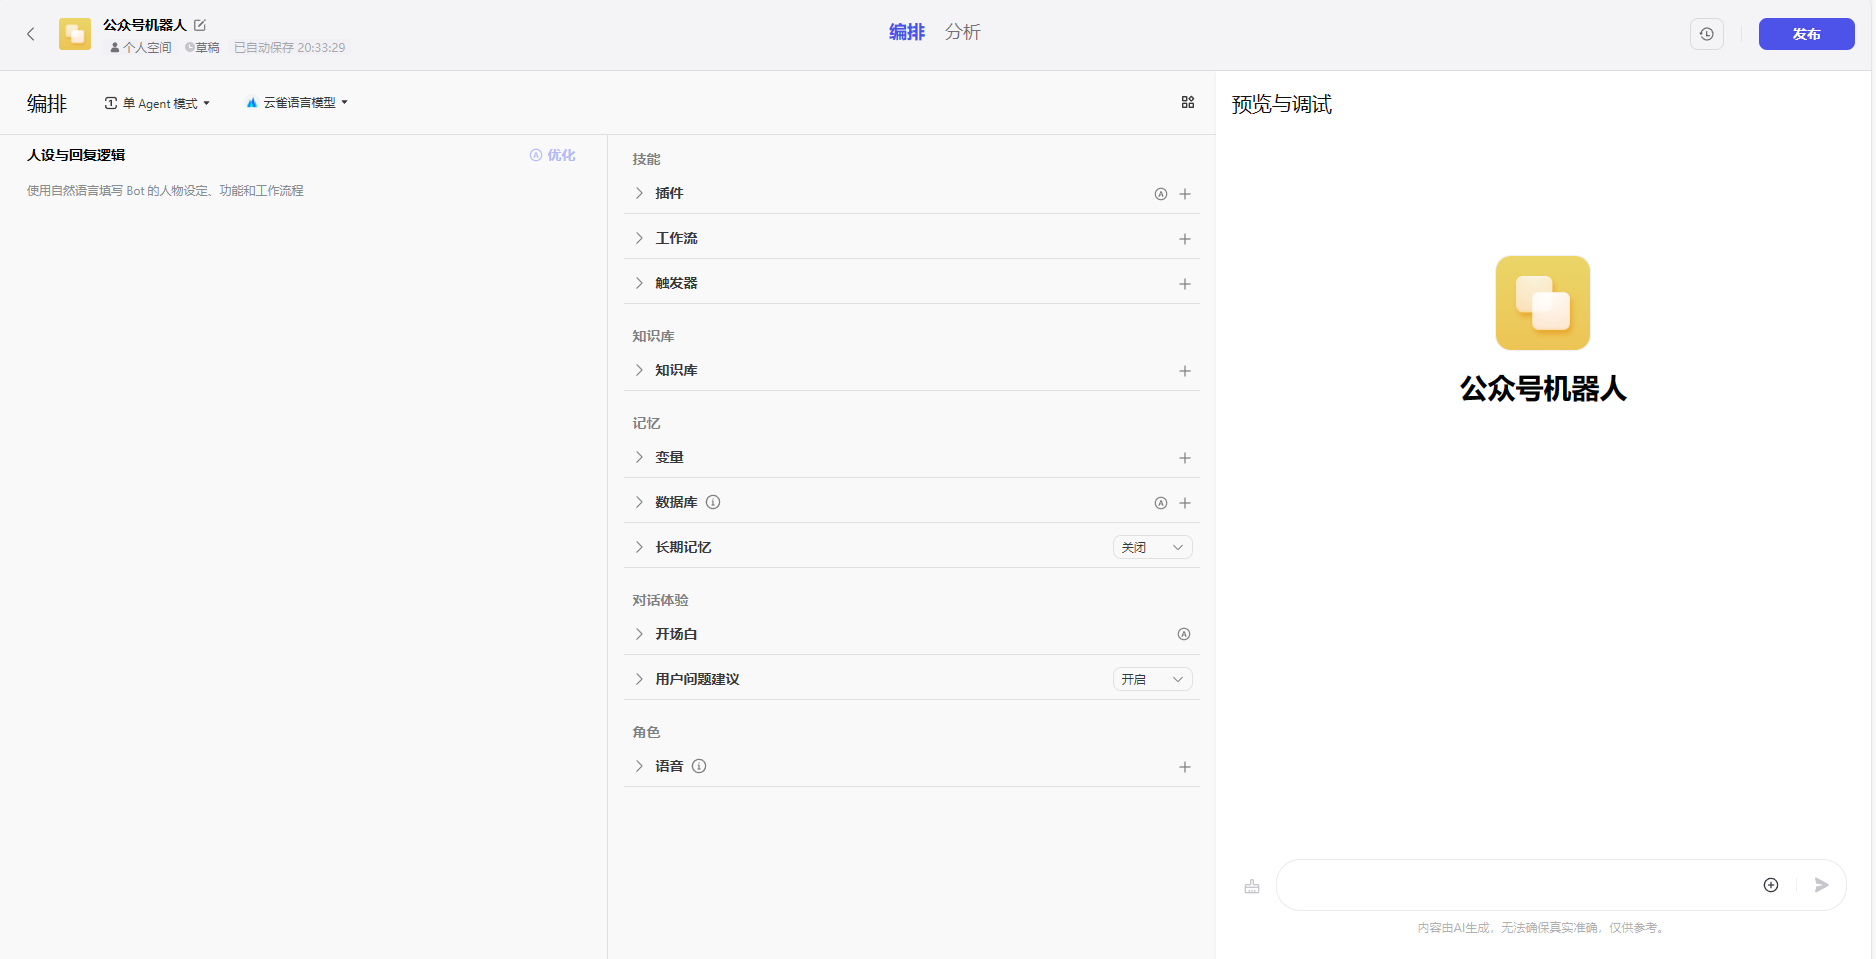This screenshot has width=1876, height=959.
Task: Switch to the 编排 tab
Action: 906,32
